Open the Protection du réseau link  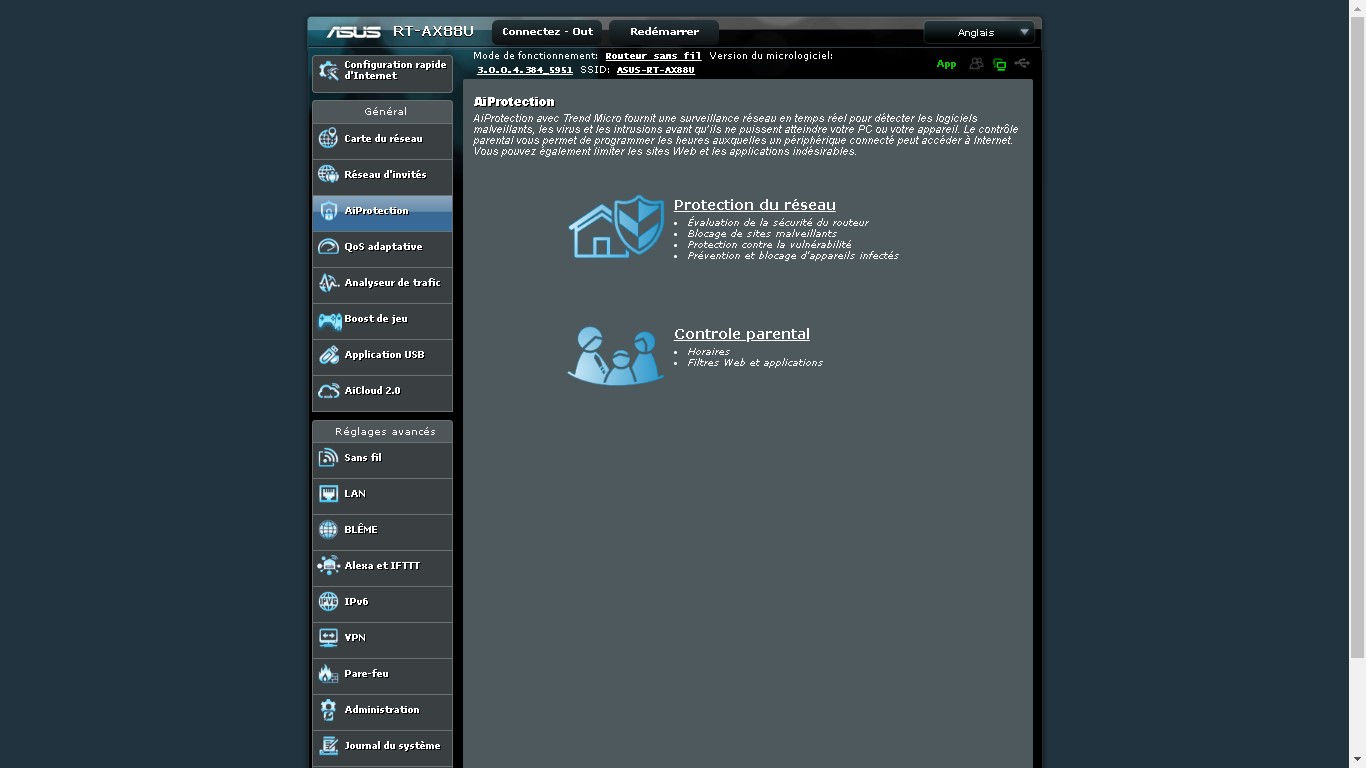click(754, 205)
